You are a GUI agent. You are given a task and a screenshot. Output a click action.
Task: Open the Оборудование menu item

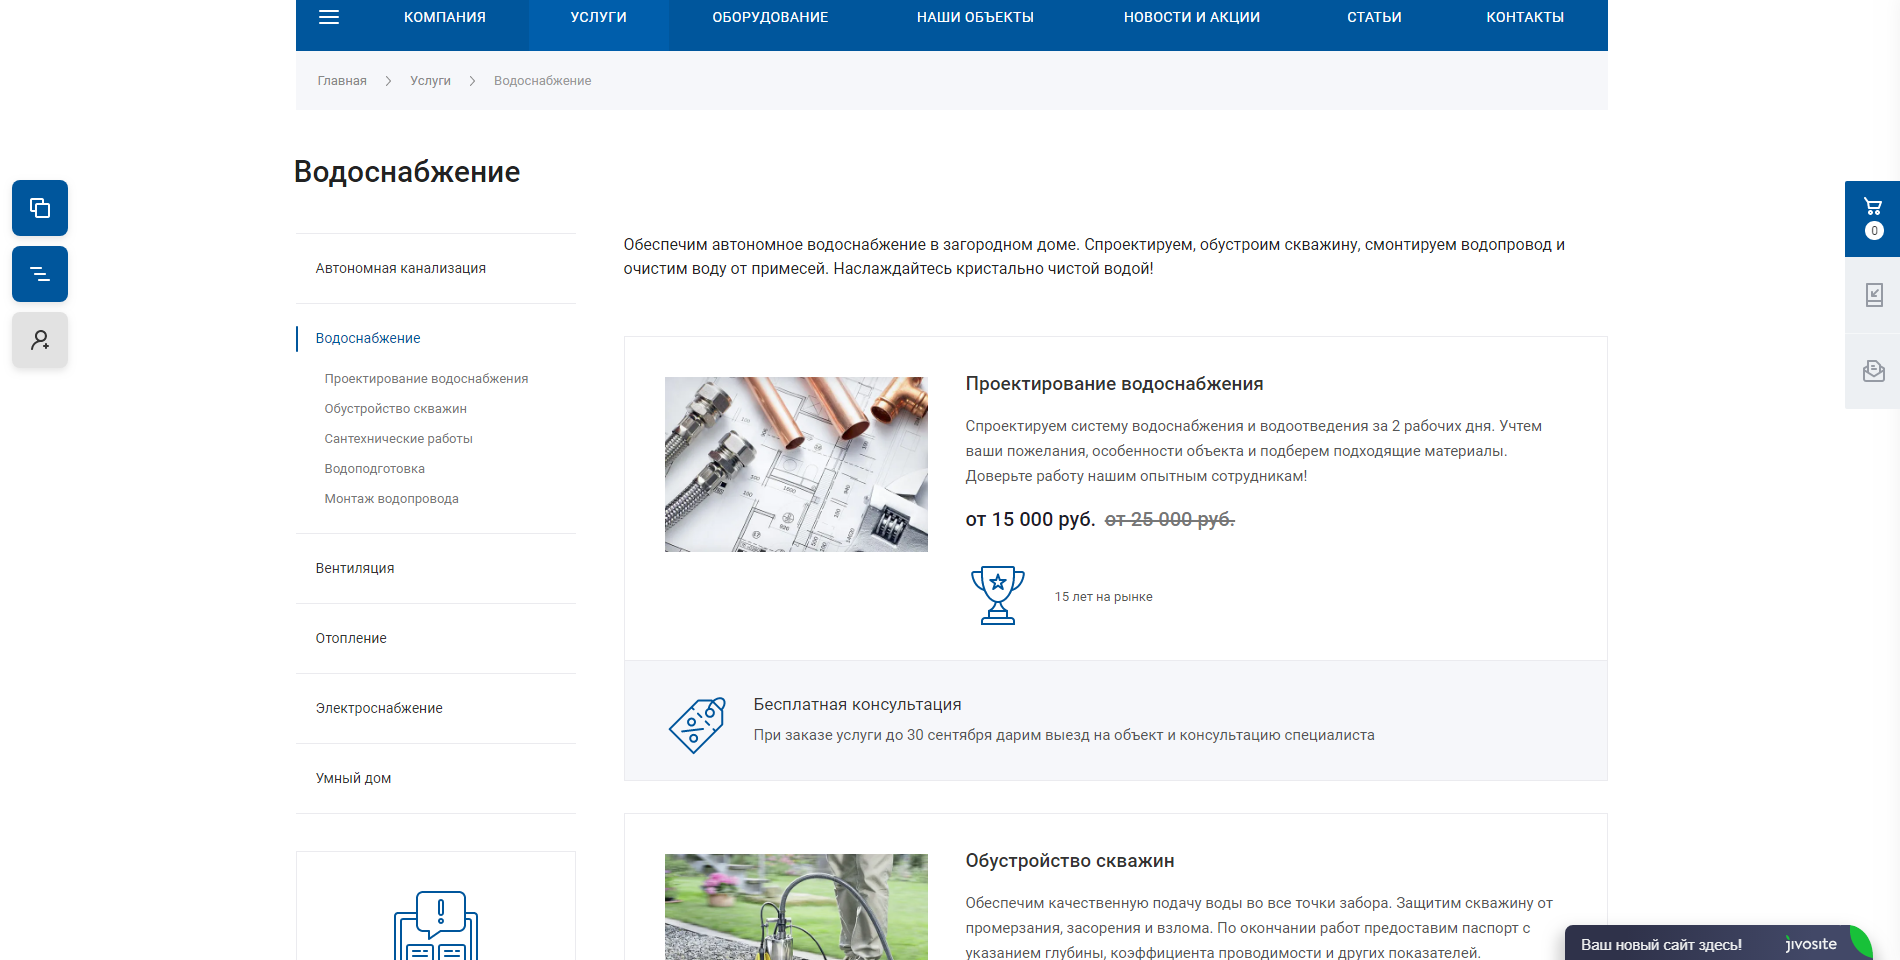770,17
